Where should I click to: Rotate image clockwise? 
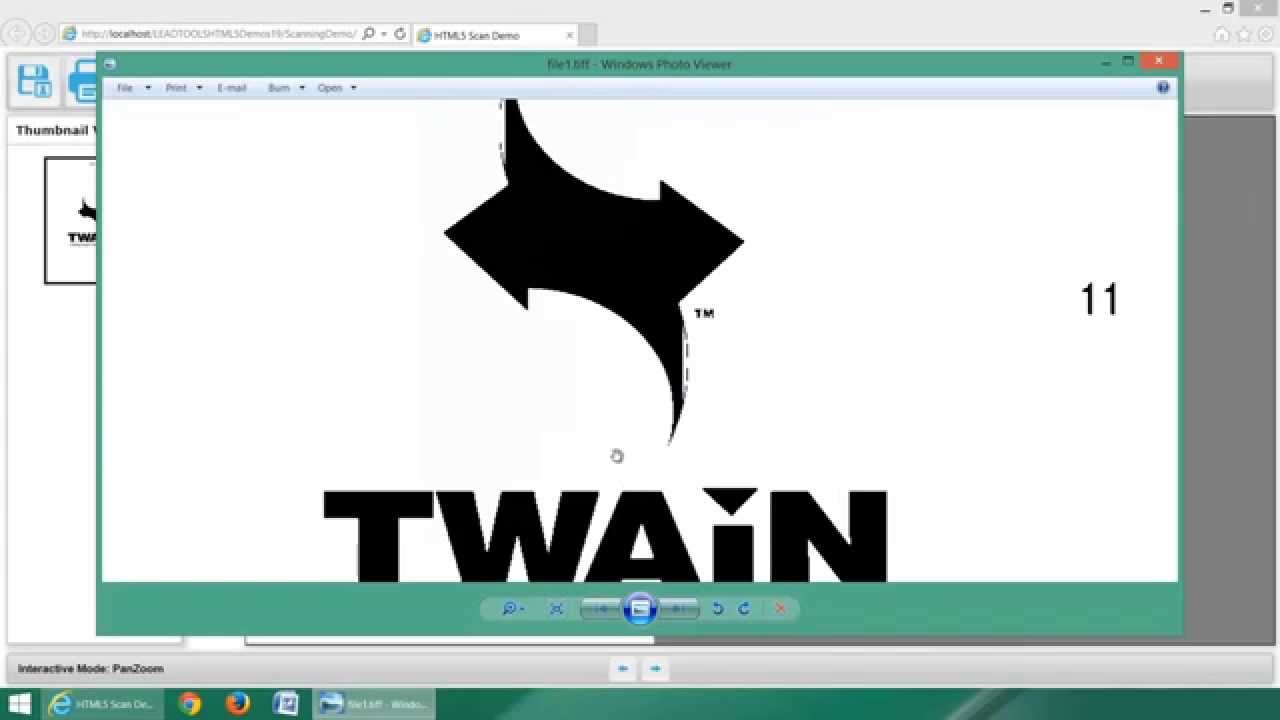pos(744,608)
